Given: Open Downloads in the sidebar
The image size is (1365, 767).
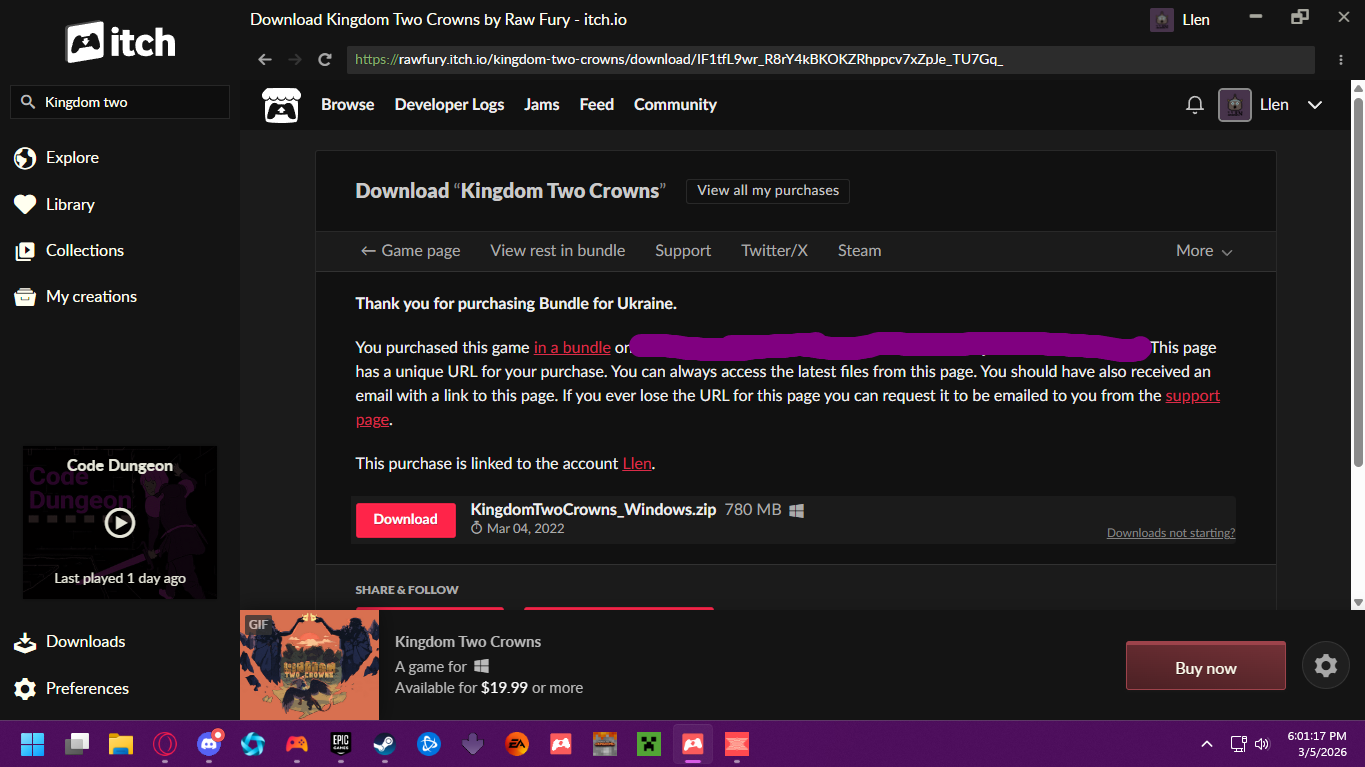Looking at the screenshot, I should pos(69,642).
